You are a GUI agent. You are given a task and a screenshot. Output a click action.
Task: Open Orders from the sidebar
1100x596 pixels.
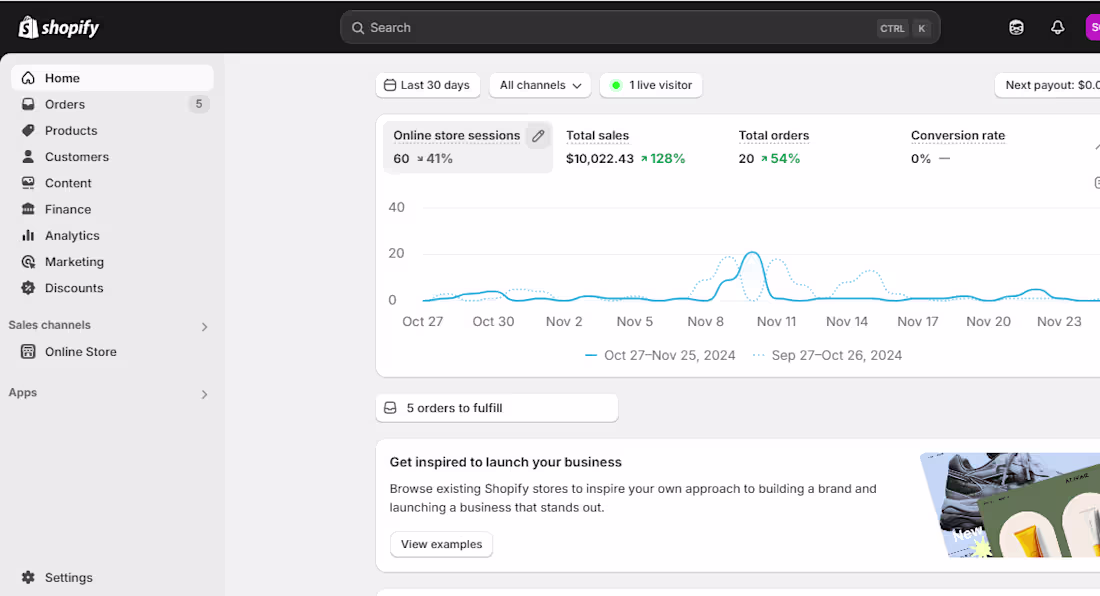pyautogui.click(x=65, y=104)
